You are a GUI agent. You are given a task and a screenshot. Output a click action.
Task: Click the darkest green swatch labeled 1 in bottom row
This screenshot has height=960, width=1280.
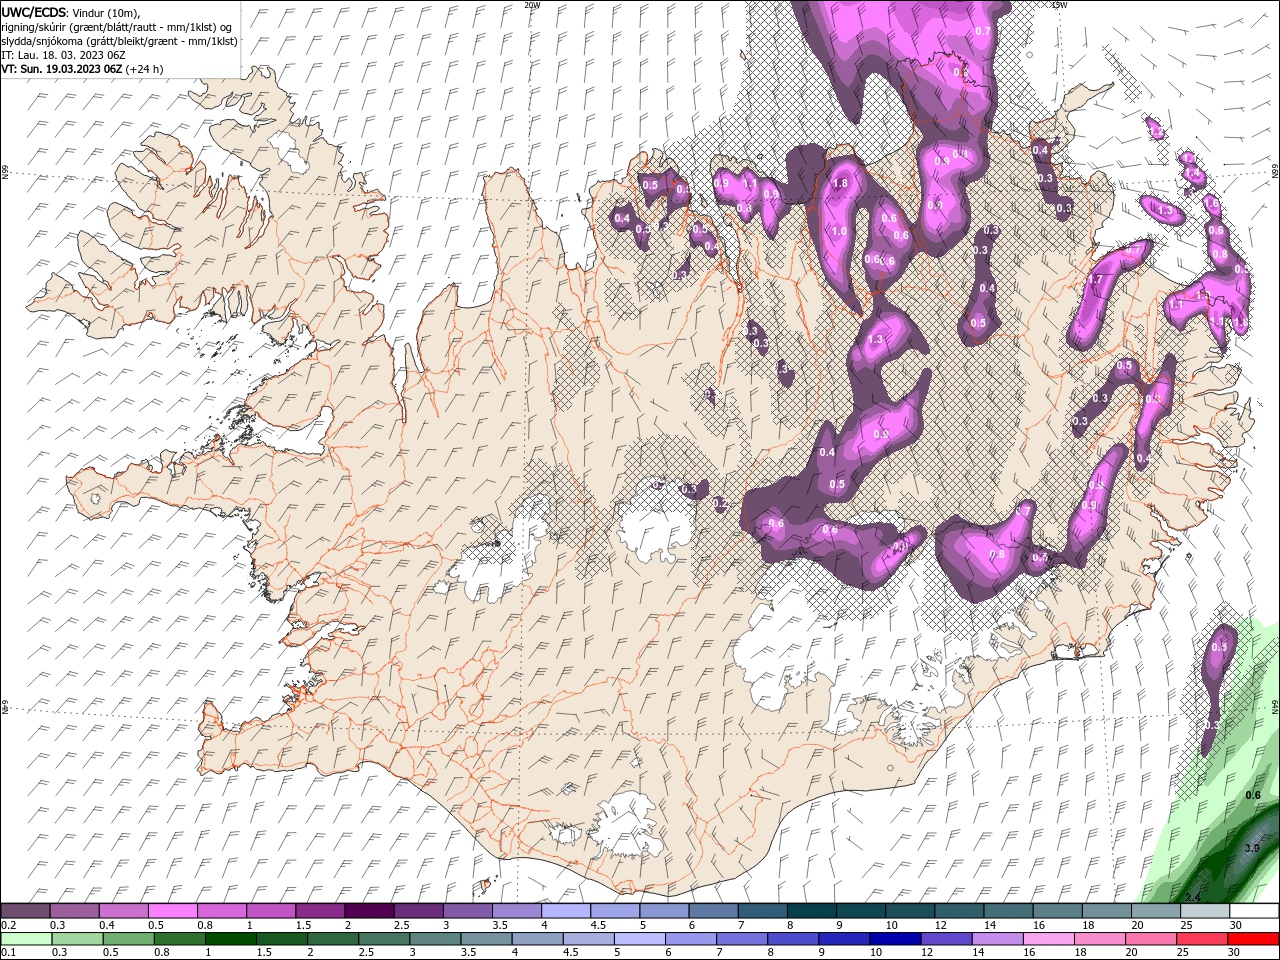[231, 939]
